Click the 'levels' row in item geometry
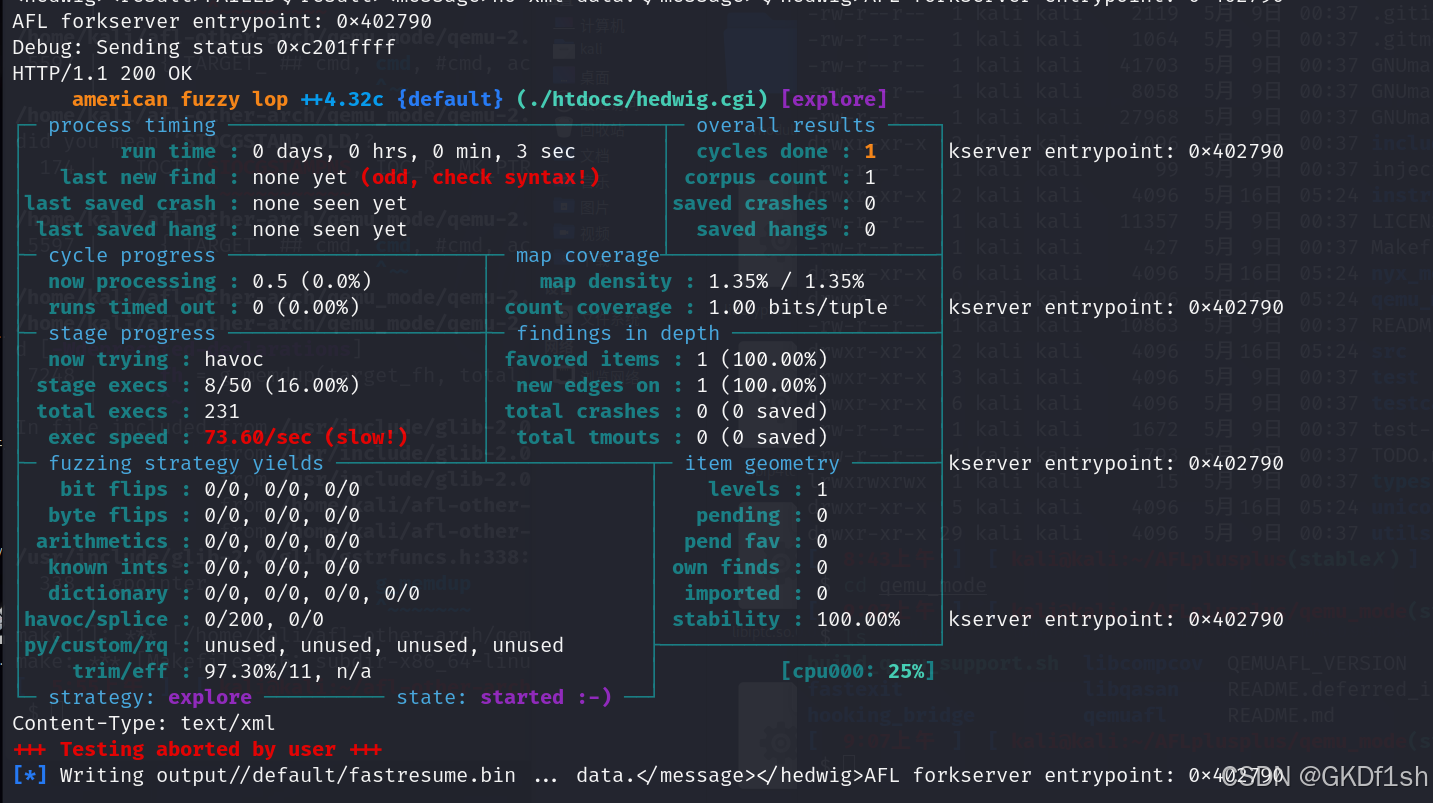Screen dimensions: 1433x803 768,489
